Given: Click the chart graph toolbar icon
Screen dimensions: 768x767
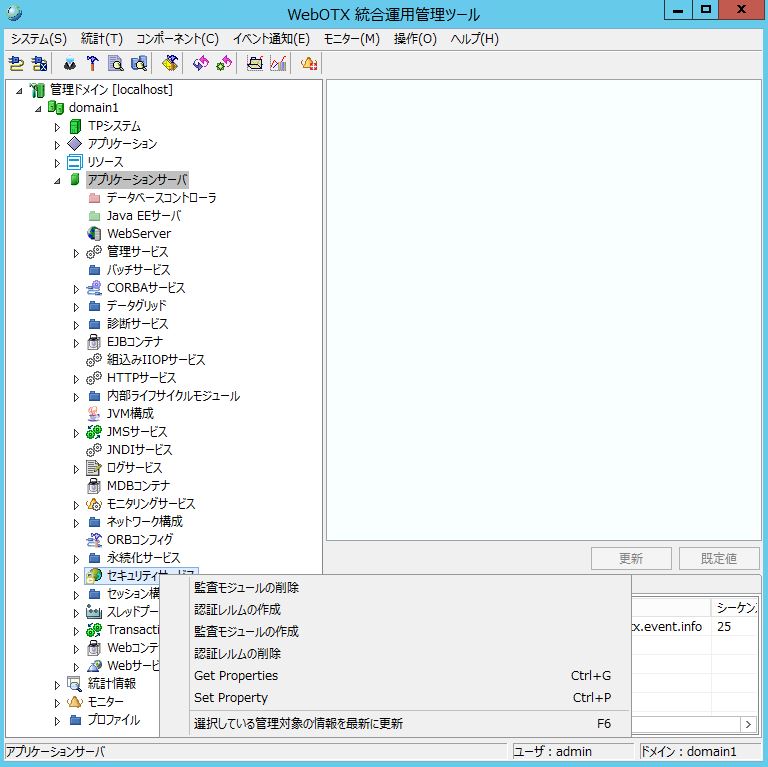Looking at the screenshot, I should coord(278,64).
